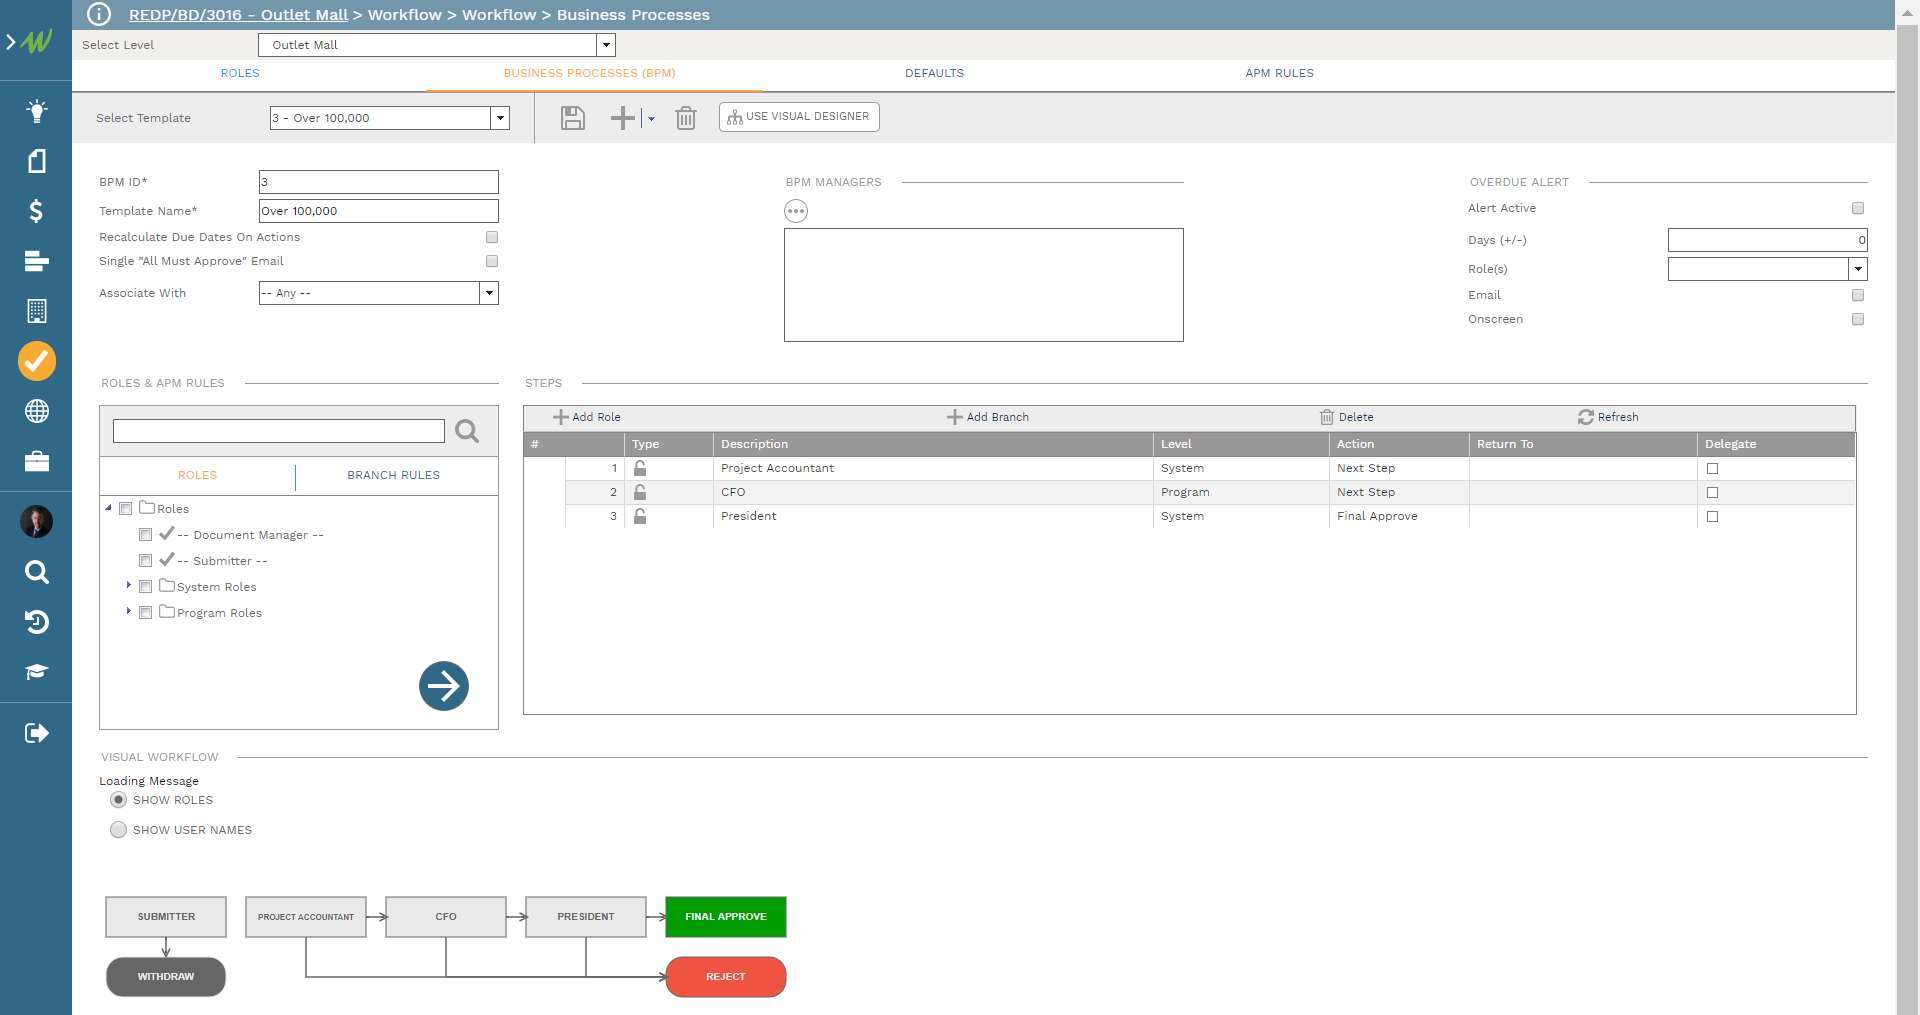Click Use Visual Designer button
This screenshot has width=1920, height=1015.
(799, 117)
